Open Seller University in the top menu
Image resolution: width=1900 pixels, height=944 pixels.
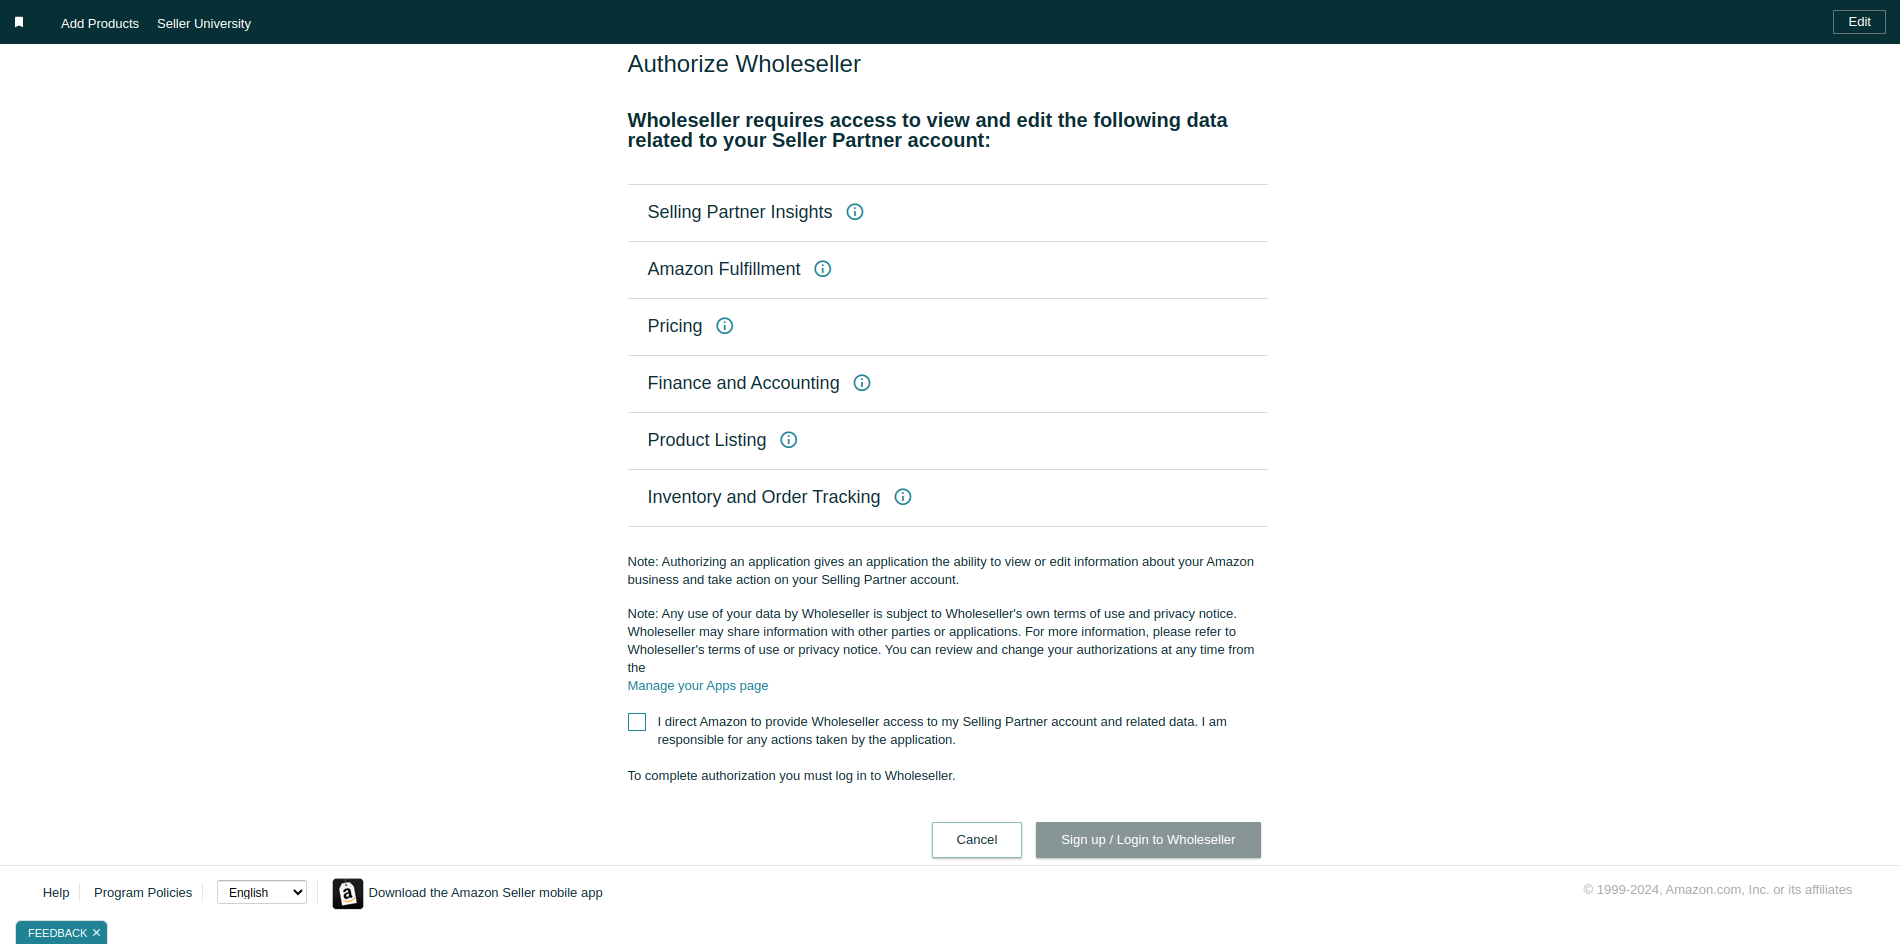pos(204,23)
